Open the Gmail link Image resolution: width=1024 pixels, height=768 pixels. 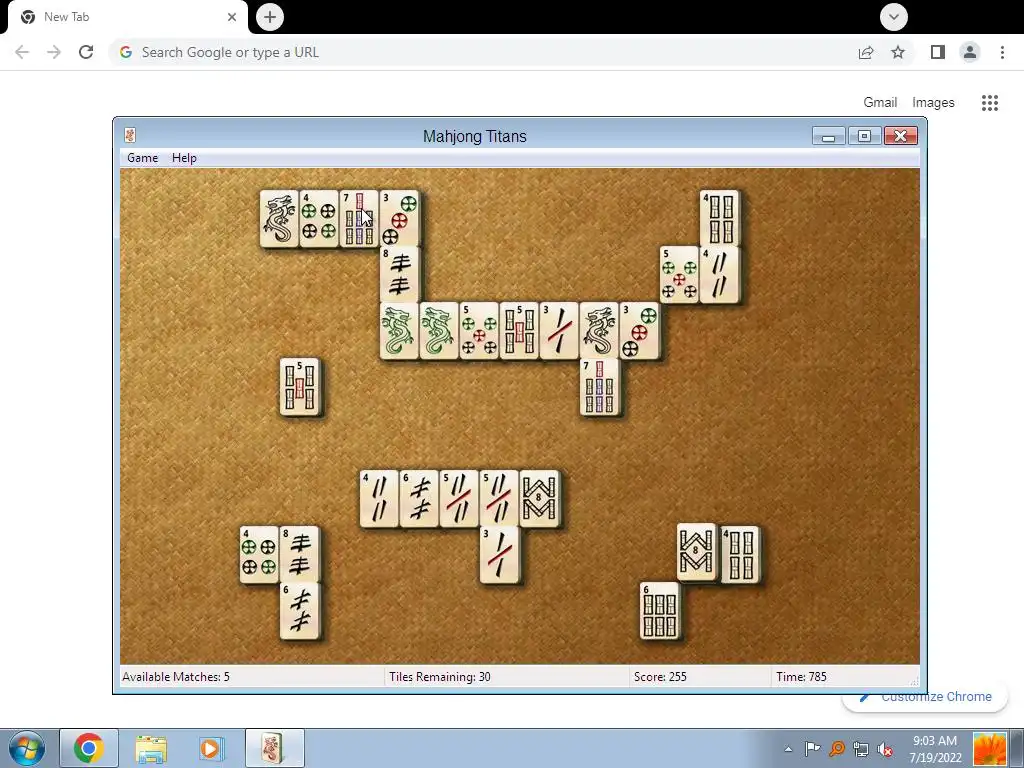point(880,103)
